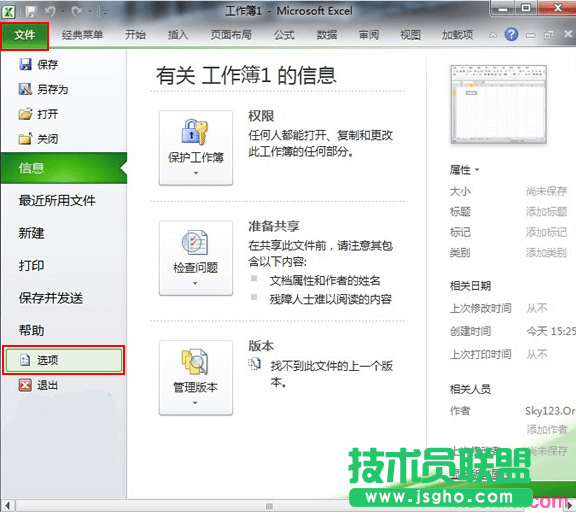Viewport: 576px width, 513px height.
Task: Click the 今天 15:25 creation time
Action: (550, 331)
